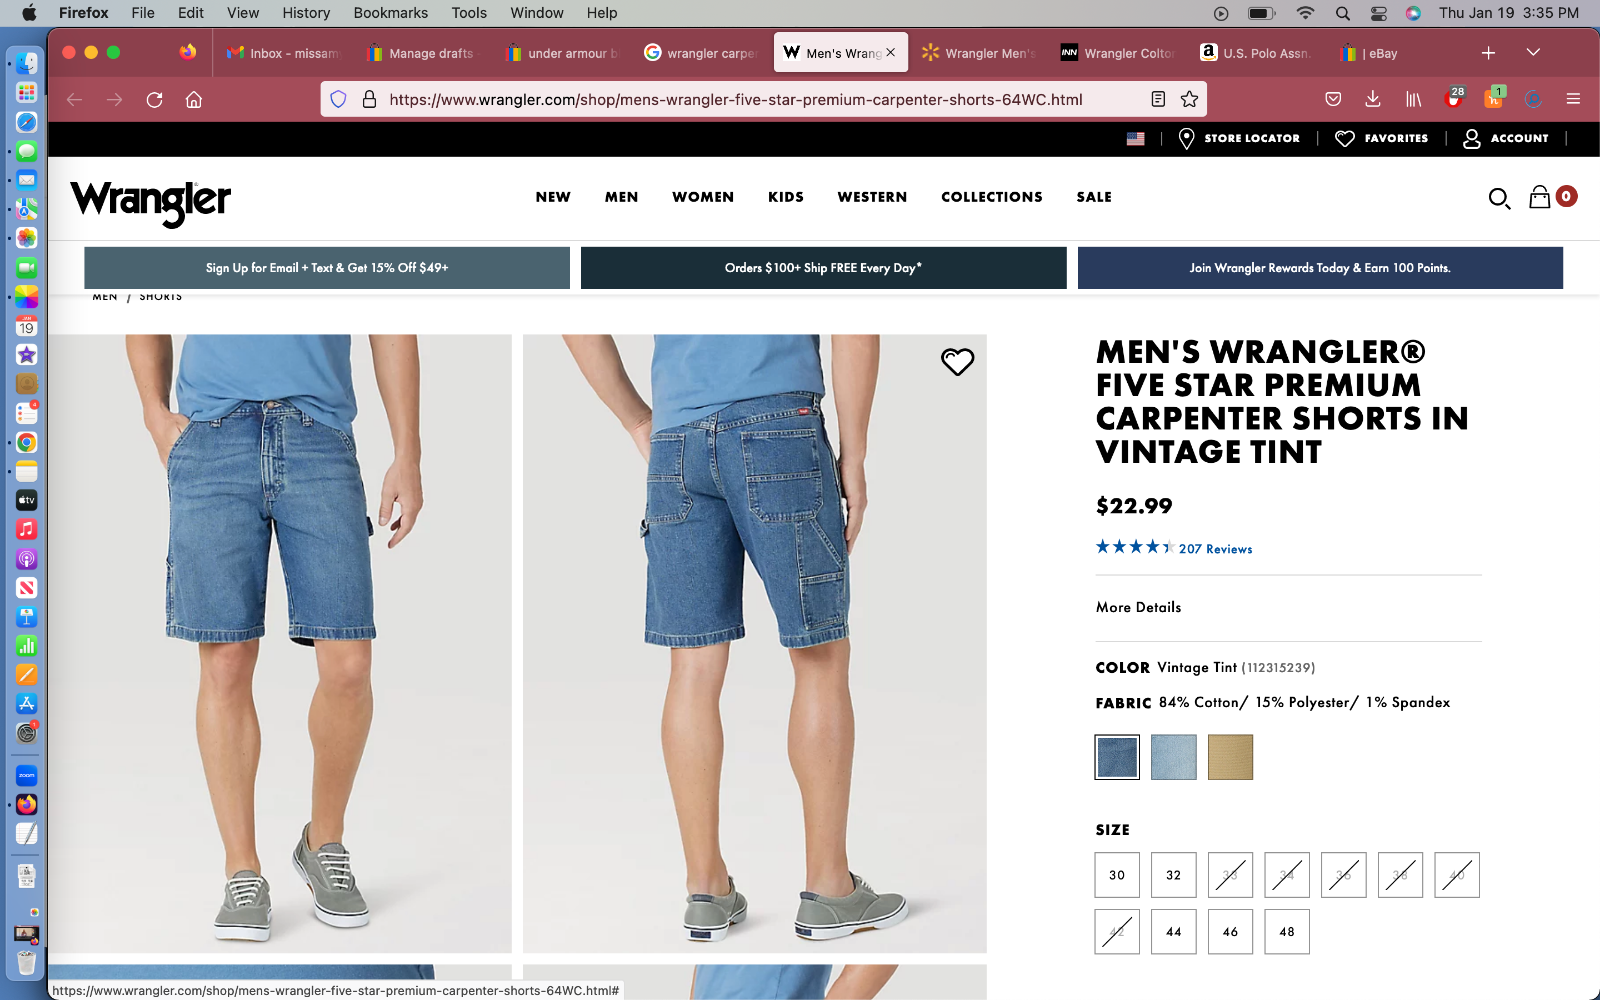Open Spotlight search in menu bar
Viewport: 1600px width, 1000px height.
[1342, 13]
